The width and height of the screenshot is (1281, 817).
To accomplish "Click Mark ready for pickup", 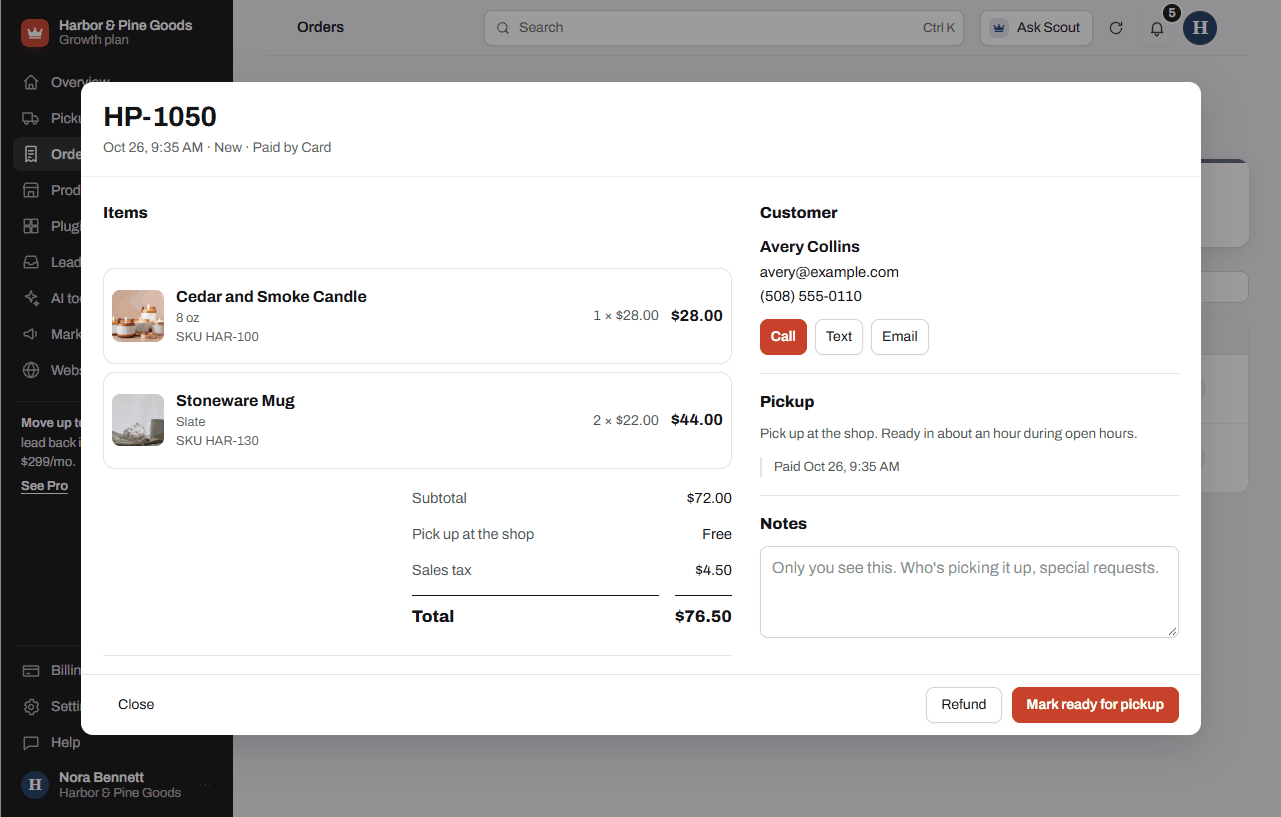I will pos(1095,705).
